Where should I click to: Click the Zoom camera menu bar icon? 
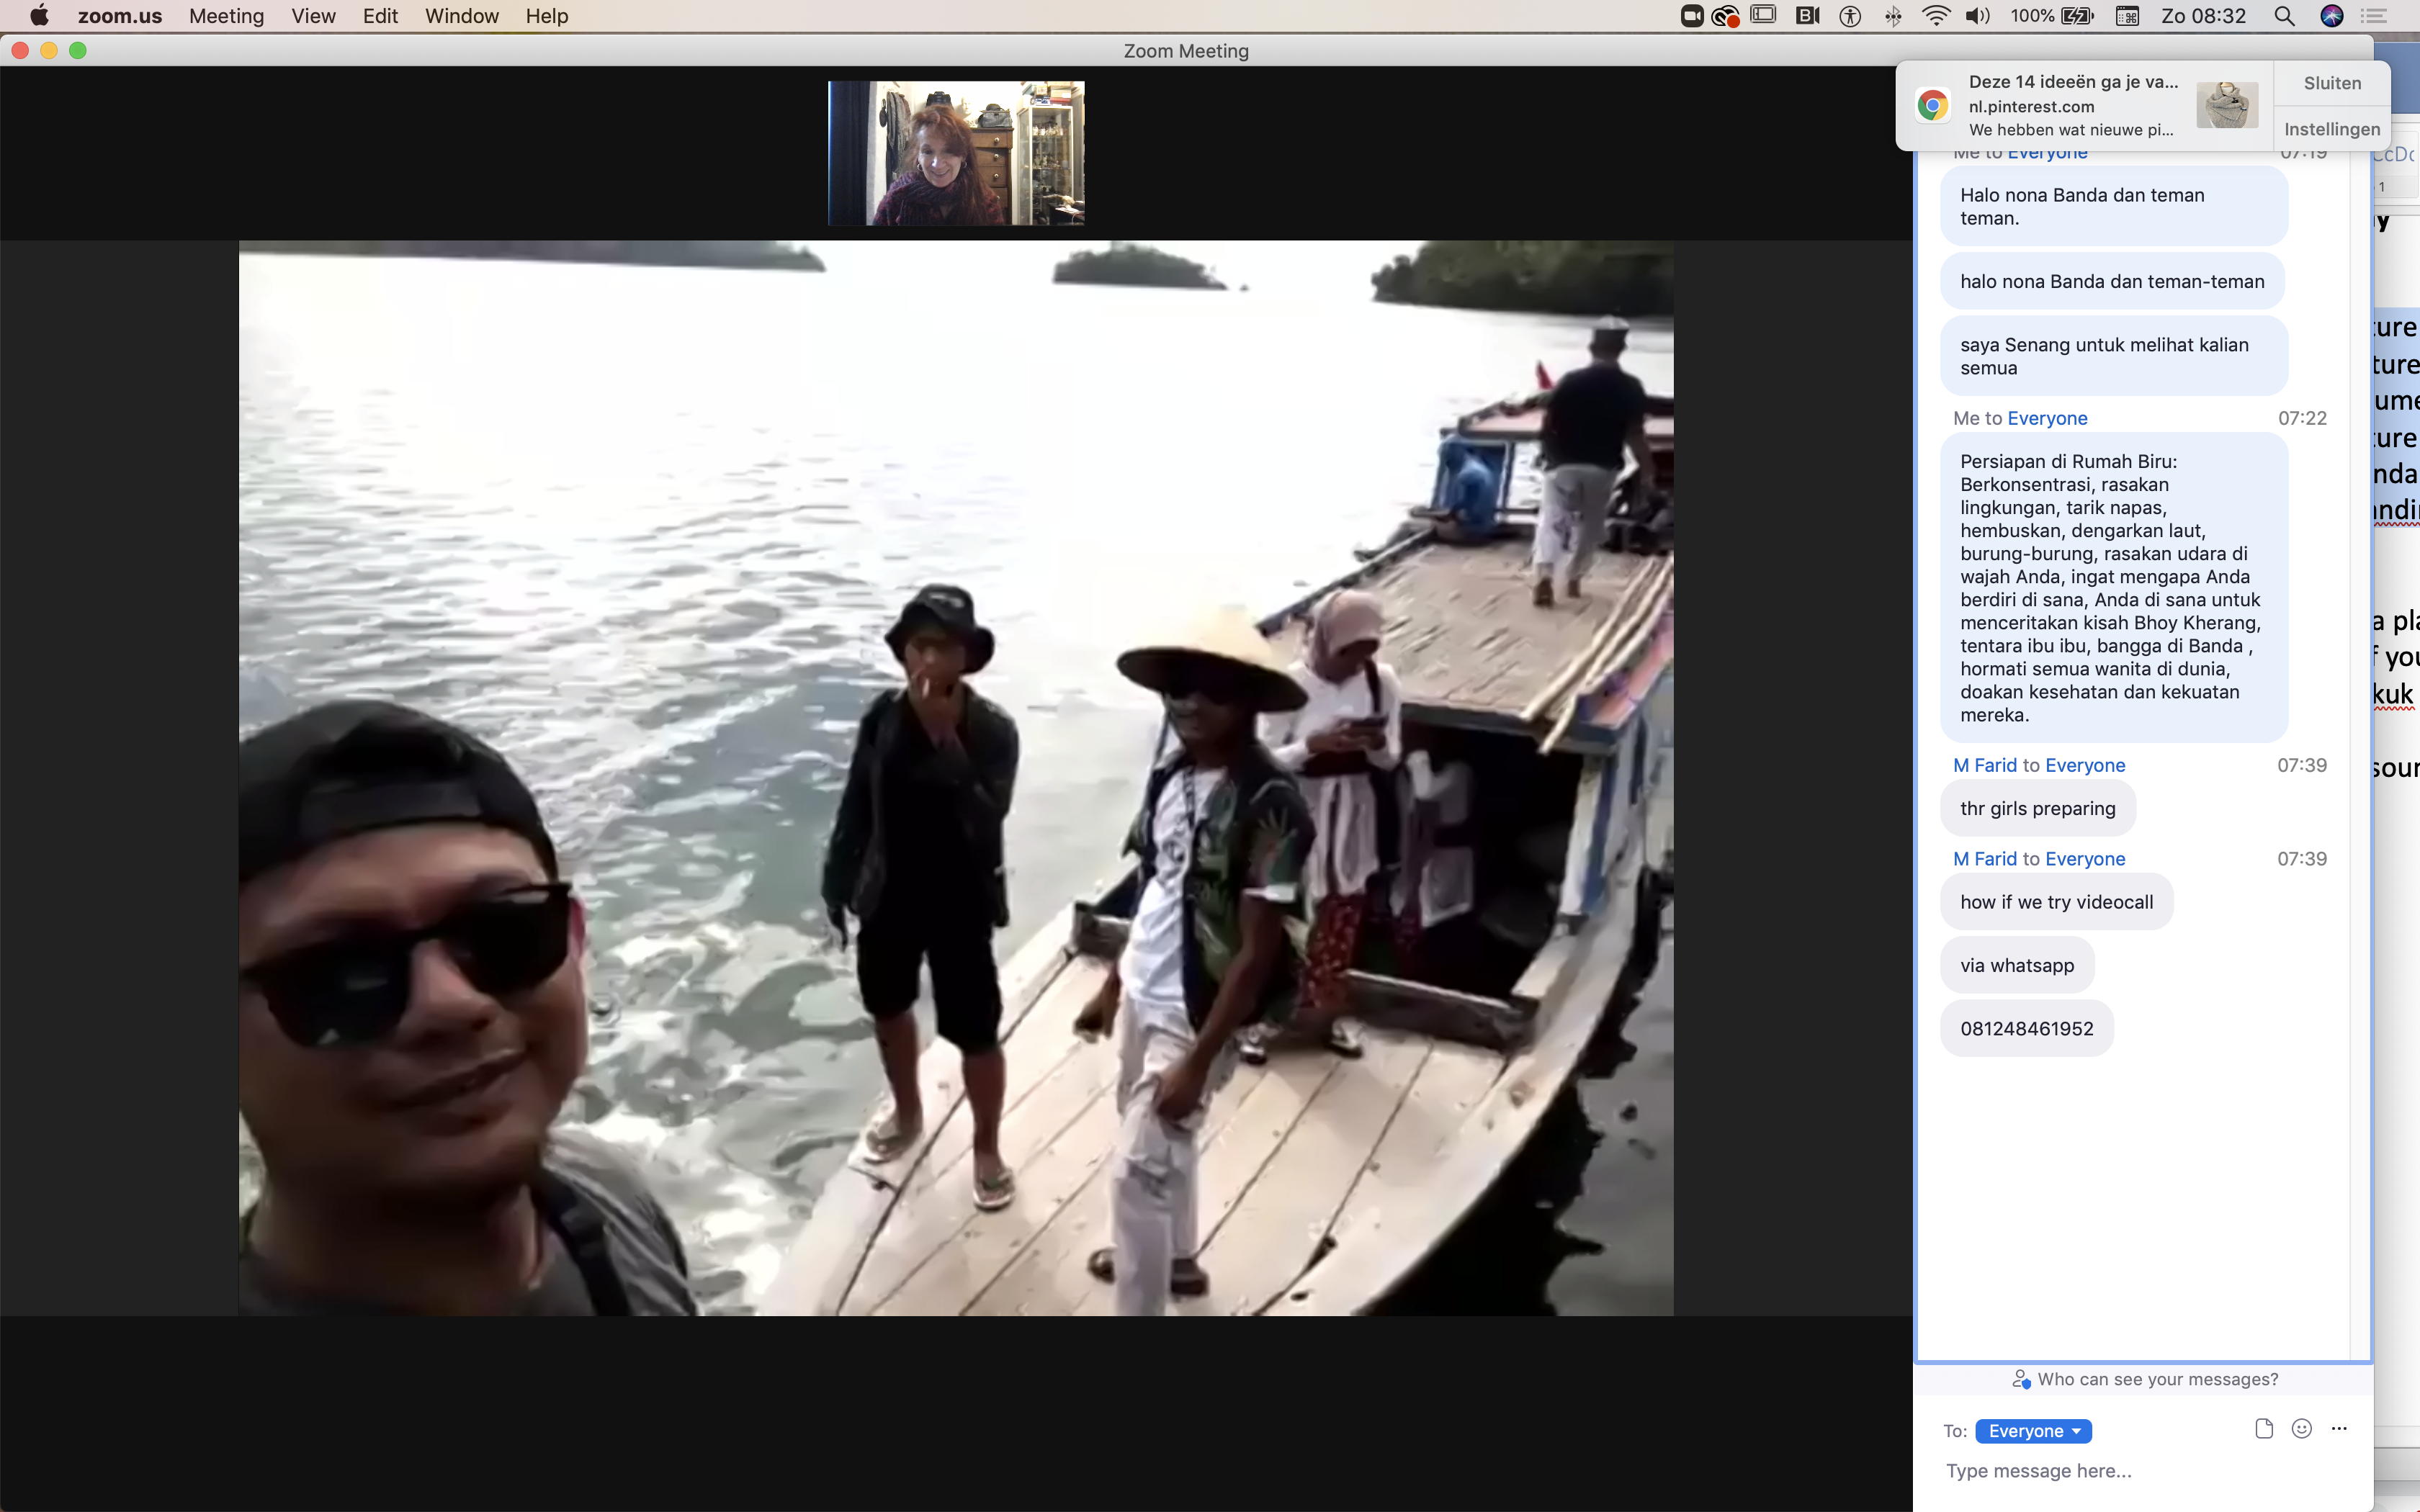pos(1691,16)
